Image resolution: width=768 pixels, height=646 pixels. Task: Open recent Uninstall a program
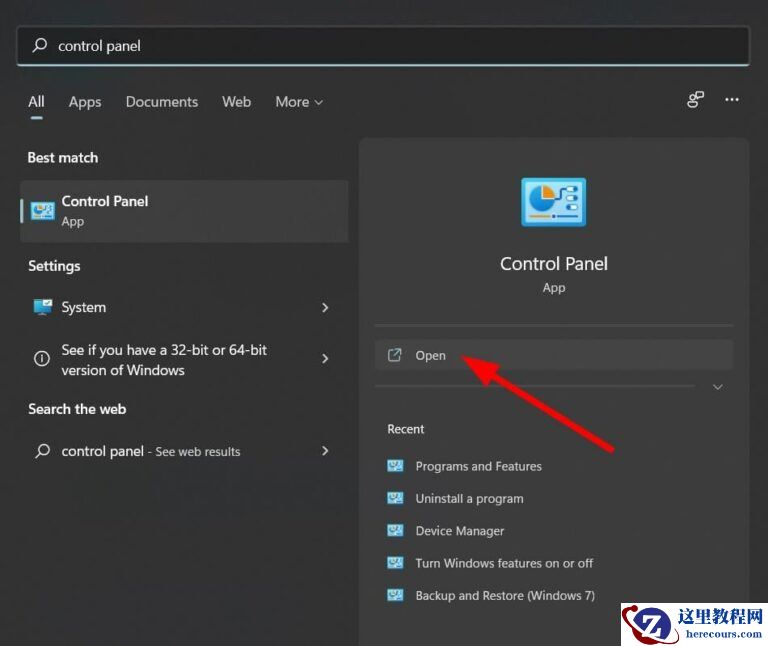[x=469, y=499]
